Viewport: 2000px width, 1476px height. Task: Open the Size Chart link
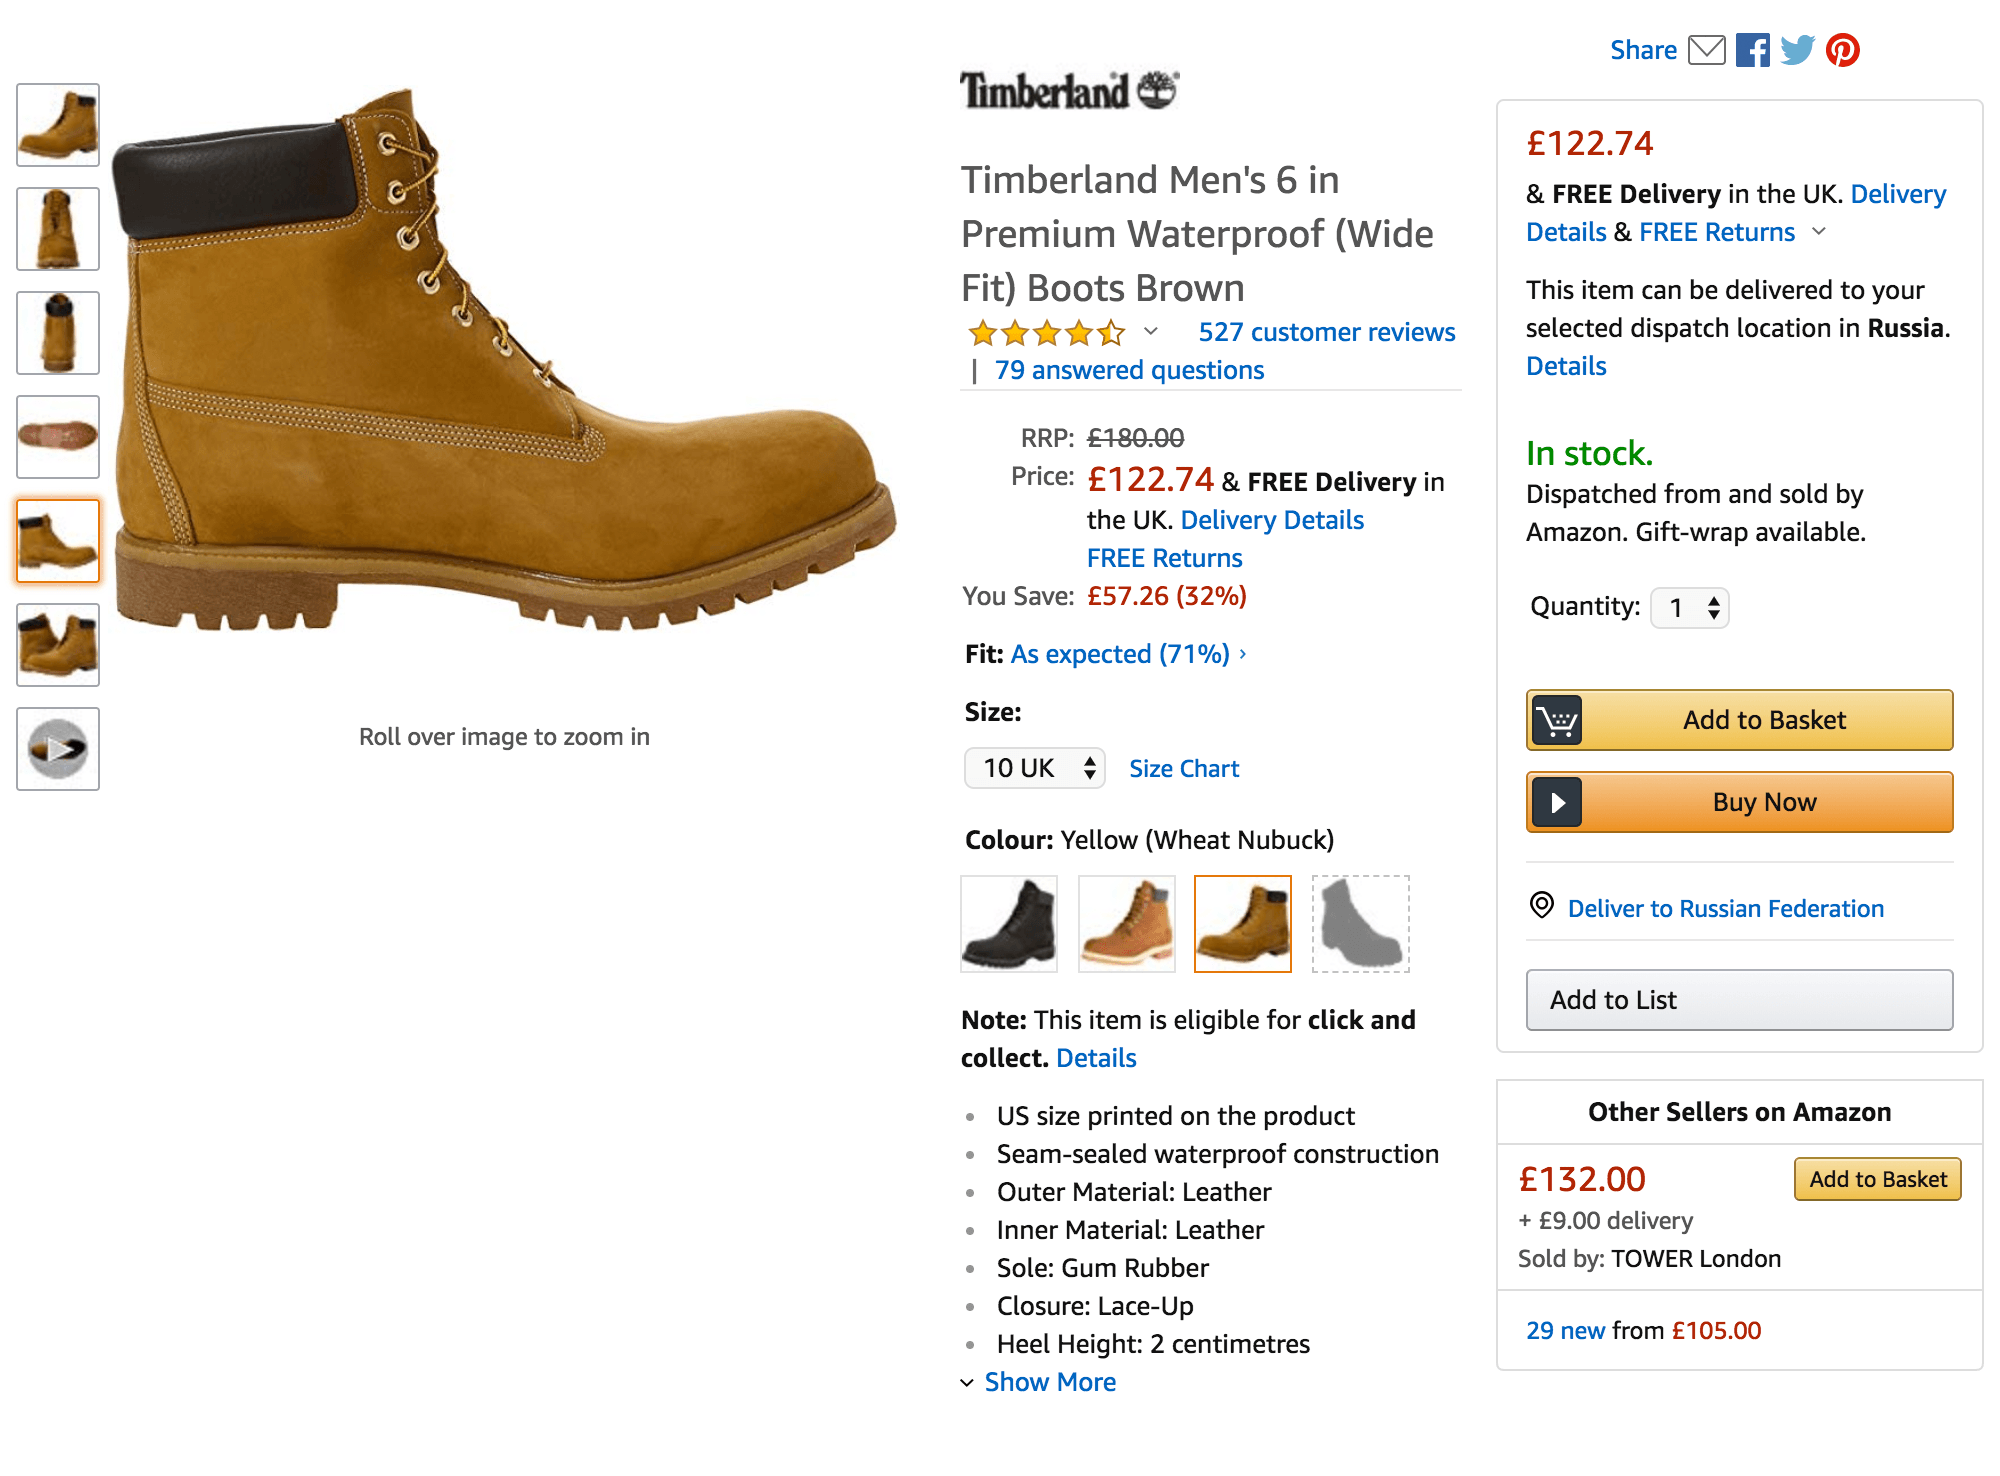point(1184,769)
